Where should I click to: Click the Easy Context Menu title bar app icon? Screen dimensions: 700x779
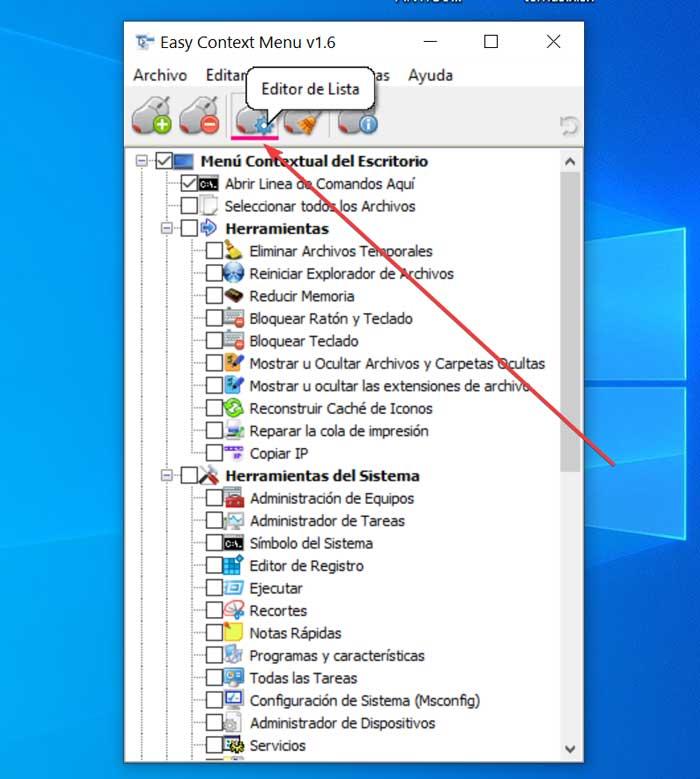144,42
